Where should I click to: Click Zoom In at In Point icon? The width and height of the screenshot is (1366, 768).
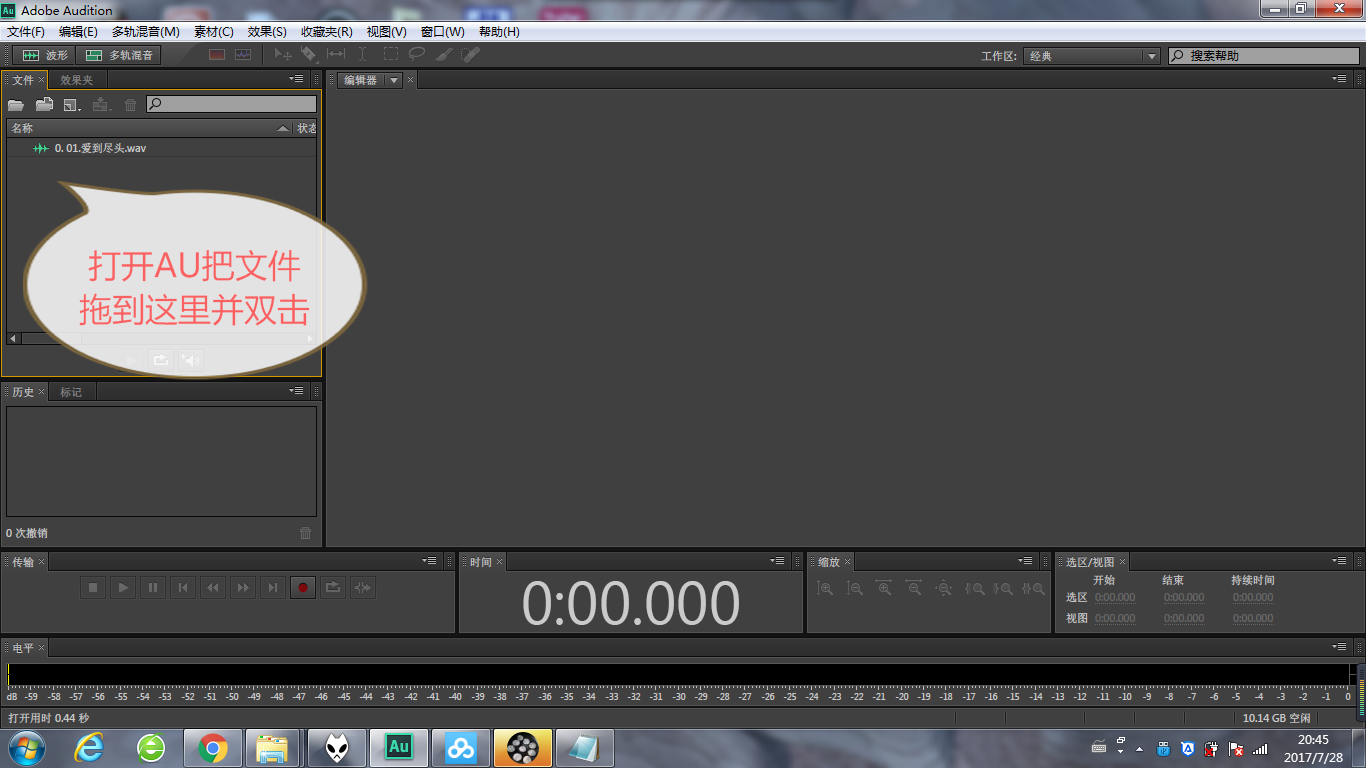(x=975, y=589)
